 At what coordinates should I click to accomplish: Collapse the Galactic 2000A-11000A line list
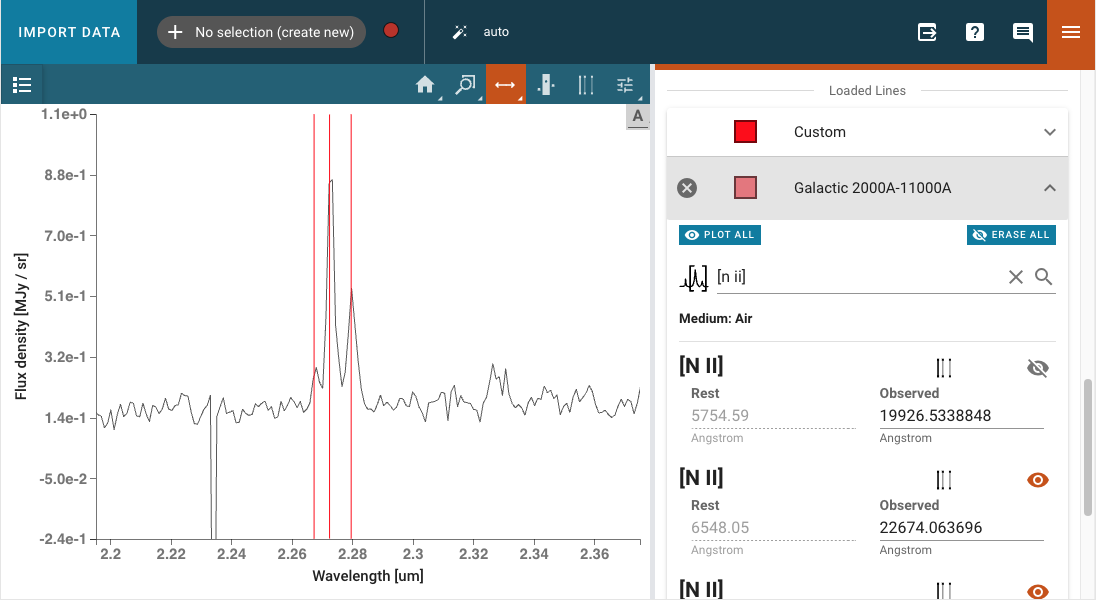coord(1049,188)
